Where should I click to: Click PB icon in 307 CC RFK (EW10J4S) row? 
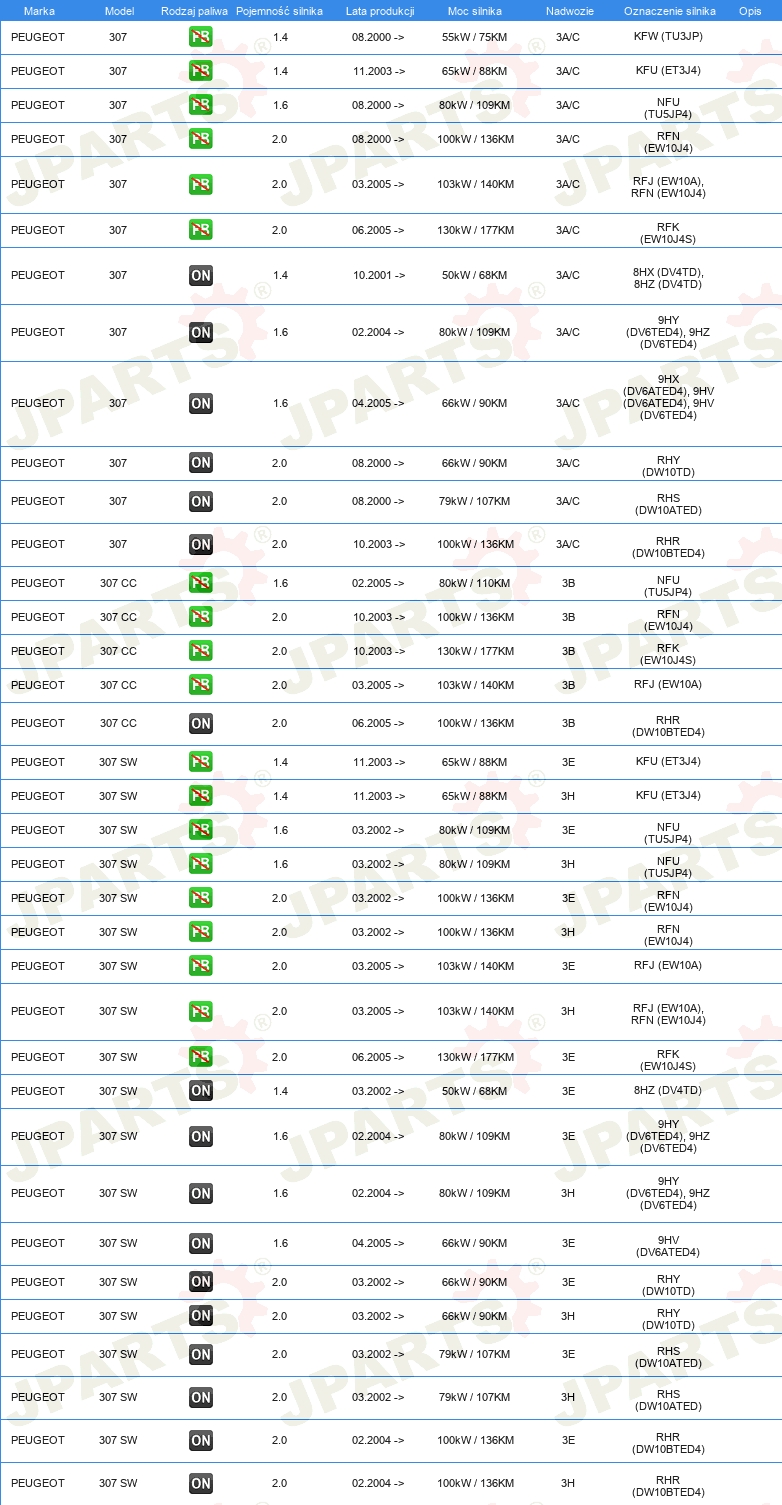pyautogui.click(x=201, y=651)
